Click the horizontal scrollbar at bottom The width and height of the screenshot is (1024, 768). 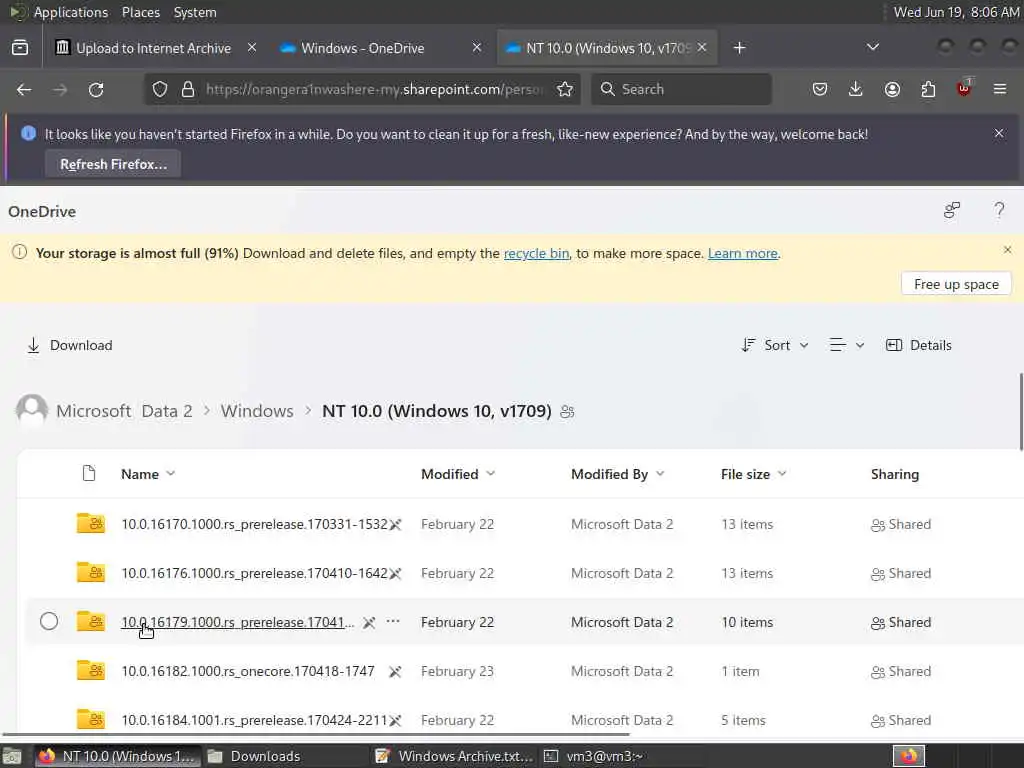(x=315, y=734)
